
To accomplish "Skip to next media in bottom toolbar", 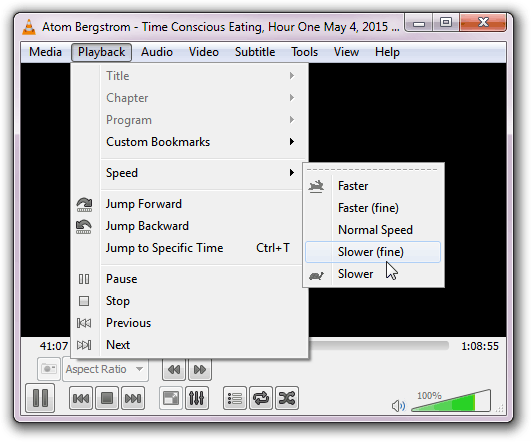I will pos(133,398).
